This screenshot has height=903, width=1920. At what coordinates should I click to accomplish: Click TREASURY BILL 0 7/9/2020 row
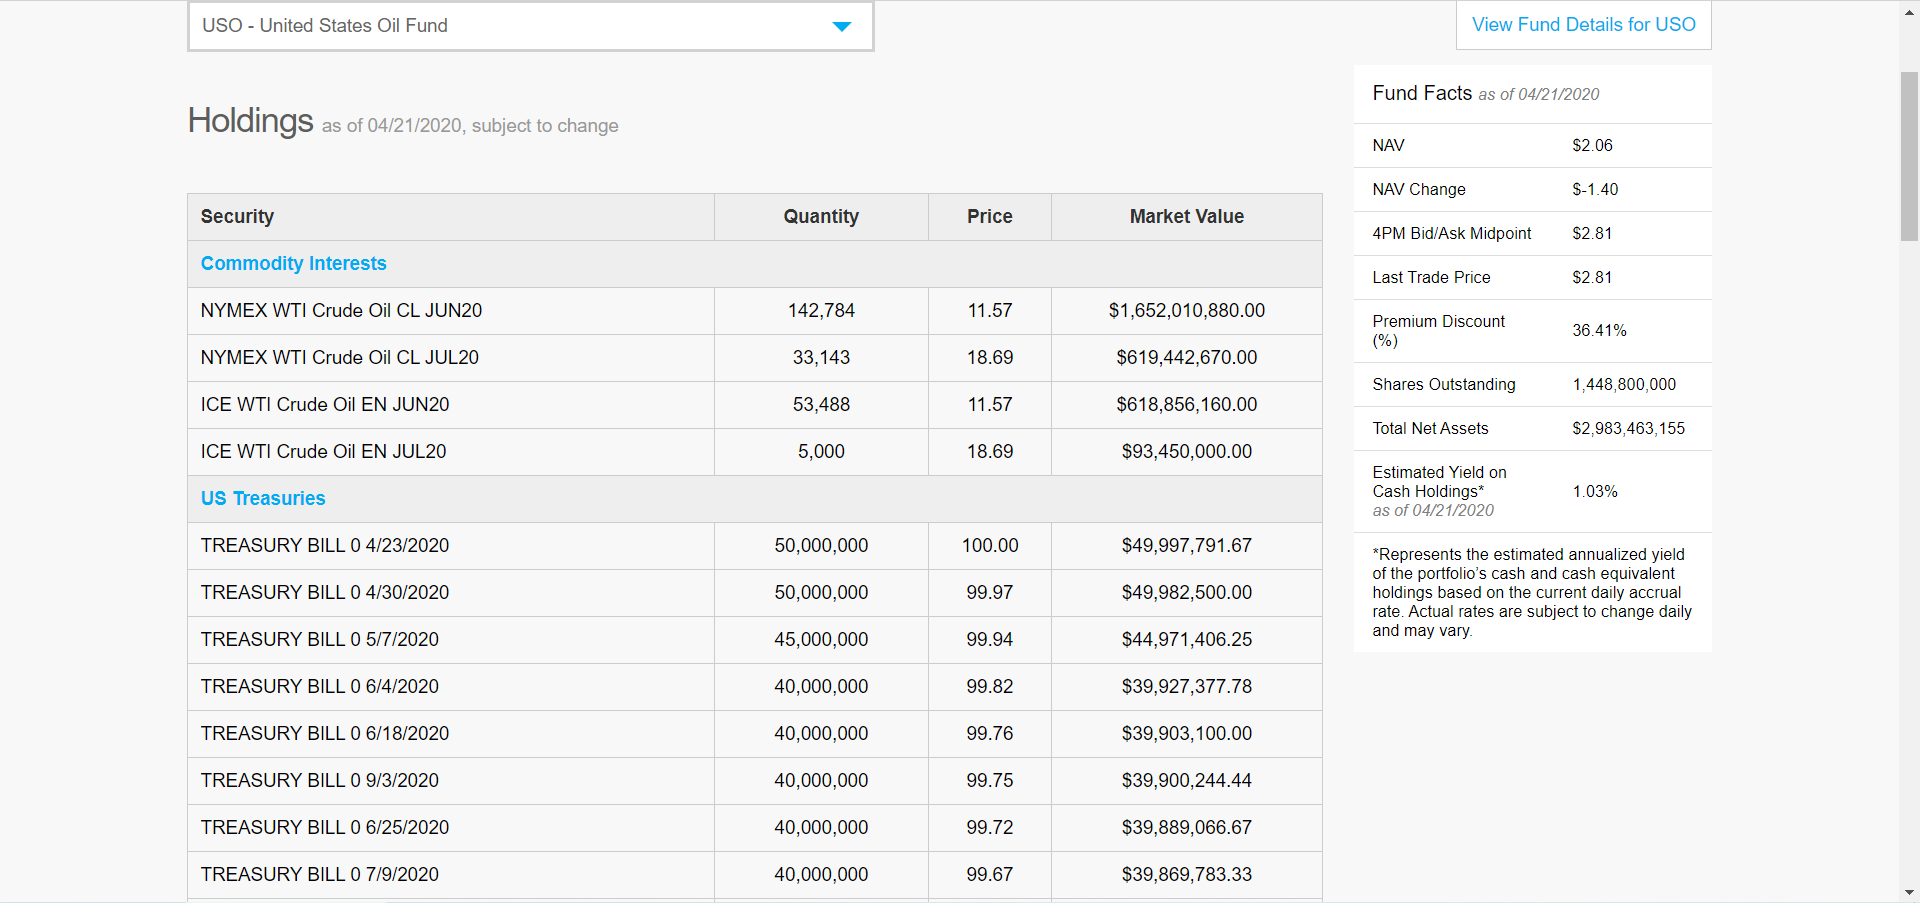click(755, 875)
